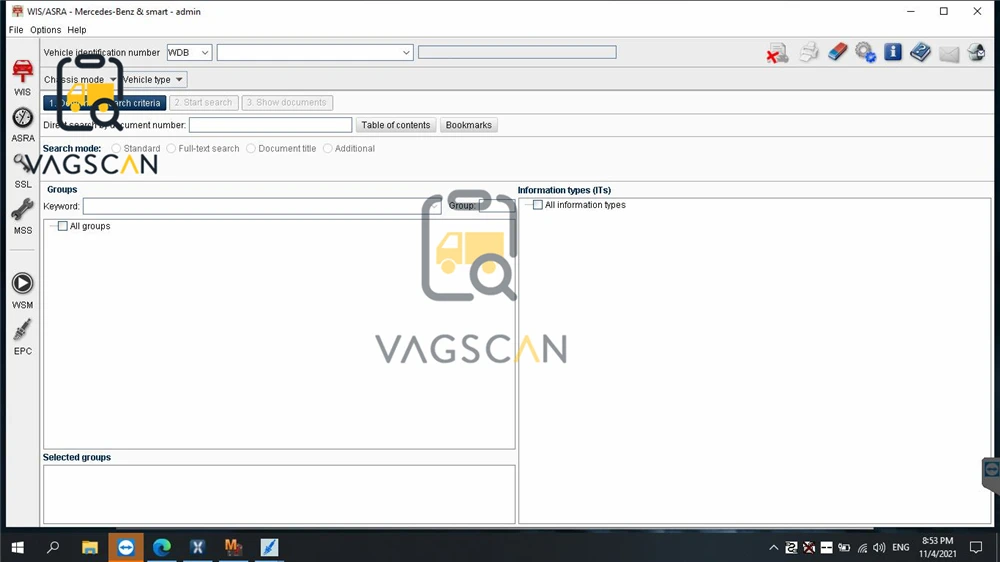Click the ENG language indicator
The width and height of the screenshot is (1000, 562).
click(901, 547)
